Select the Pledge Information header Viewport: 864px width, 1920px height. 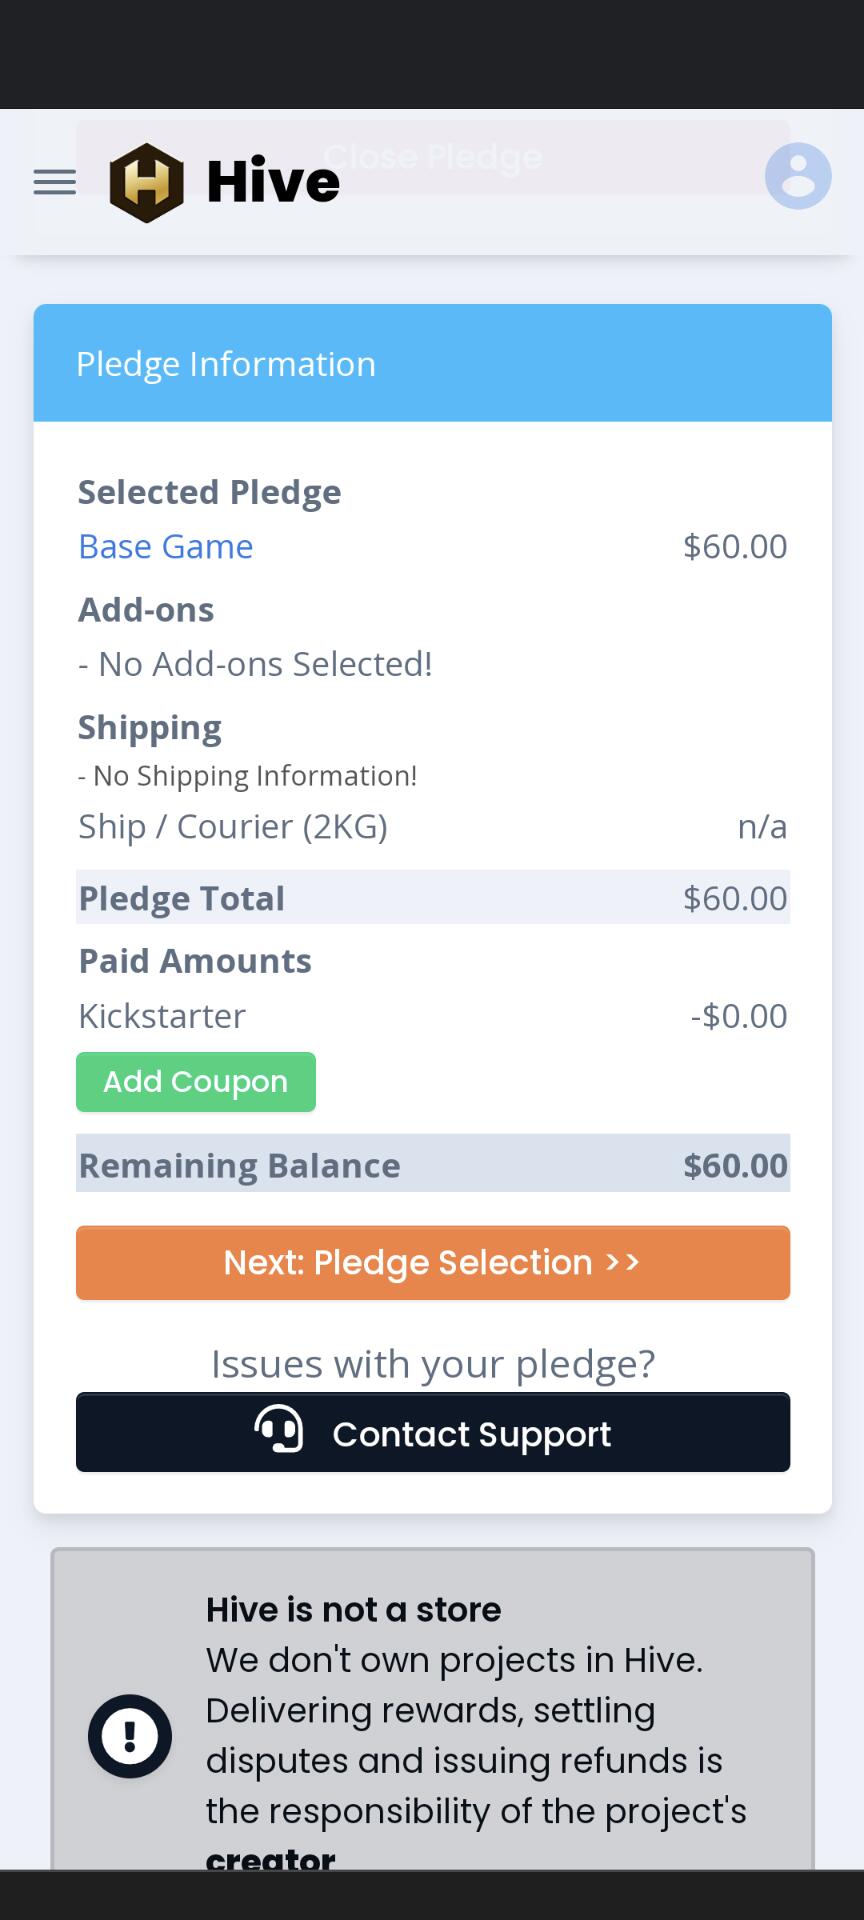pyautogui.click(x=433, y=363)
